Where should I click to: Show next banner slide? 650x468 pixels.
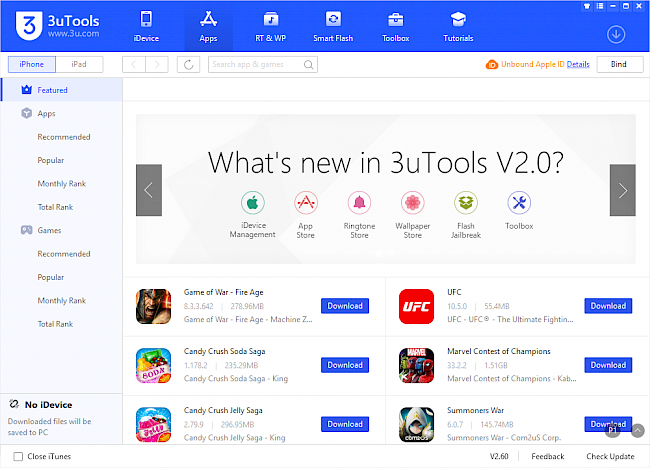[x=623, y=190]
